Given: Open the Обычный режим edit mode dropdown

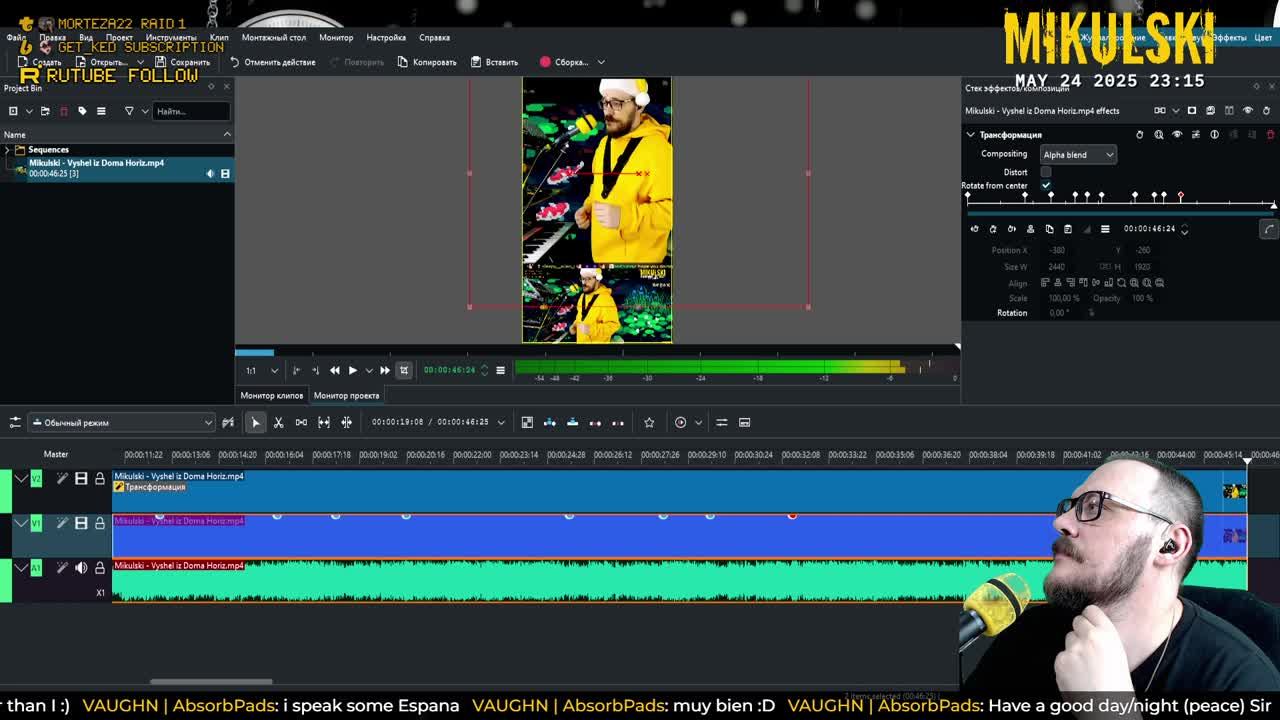Looking at the screenshot, I should (122, 422).
